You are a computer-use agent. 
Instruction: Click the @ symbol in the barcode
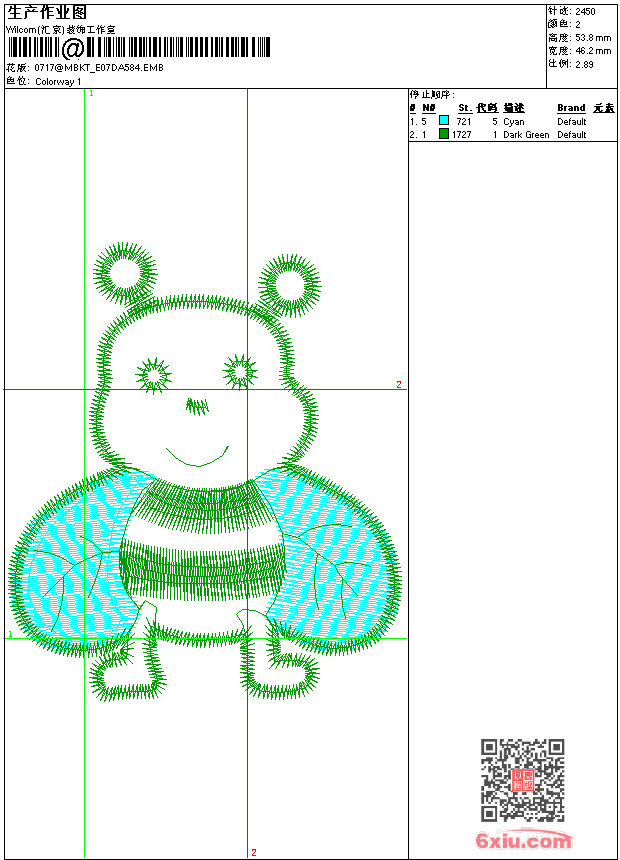73,48
